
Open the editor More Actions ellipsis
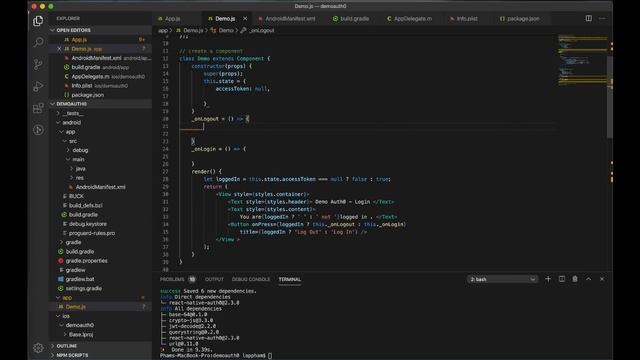click(x=602, y=18)
